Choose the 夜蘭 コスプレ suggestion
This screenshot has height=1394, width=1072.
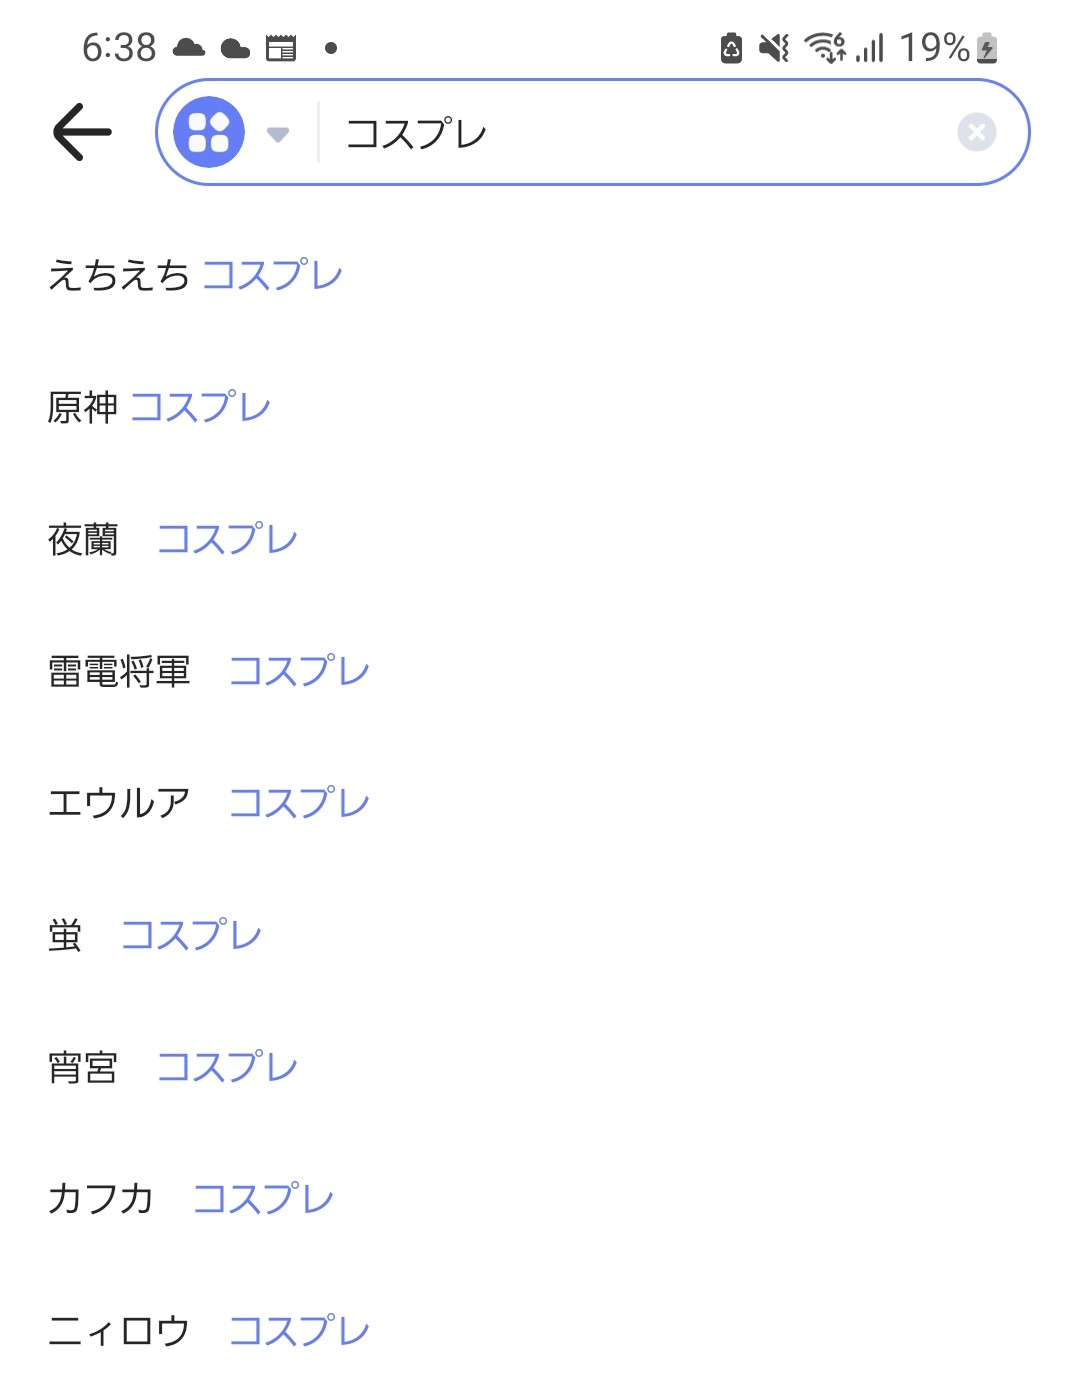click(173, 539)
